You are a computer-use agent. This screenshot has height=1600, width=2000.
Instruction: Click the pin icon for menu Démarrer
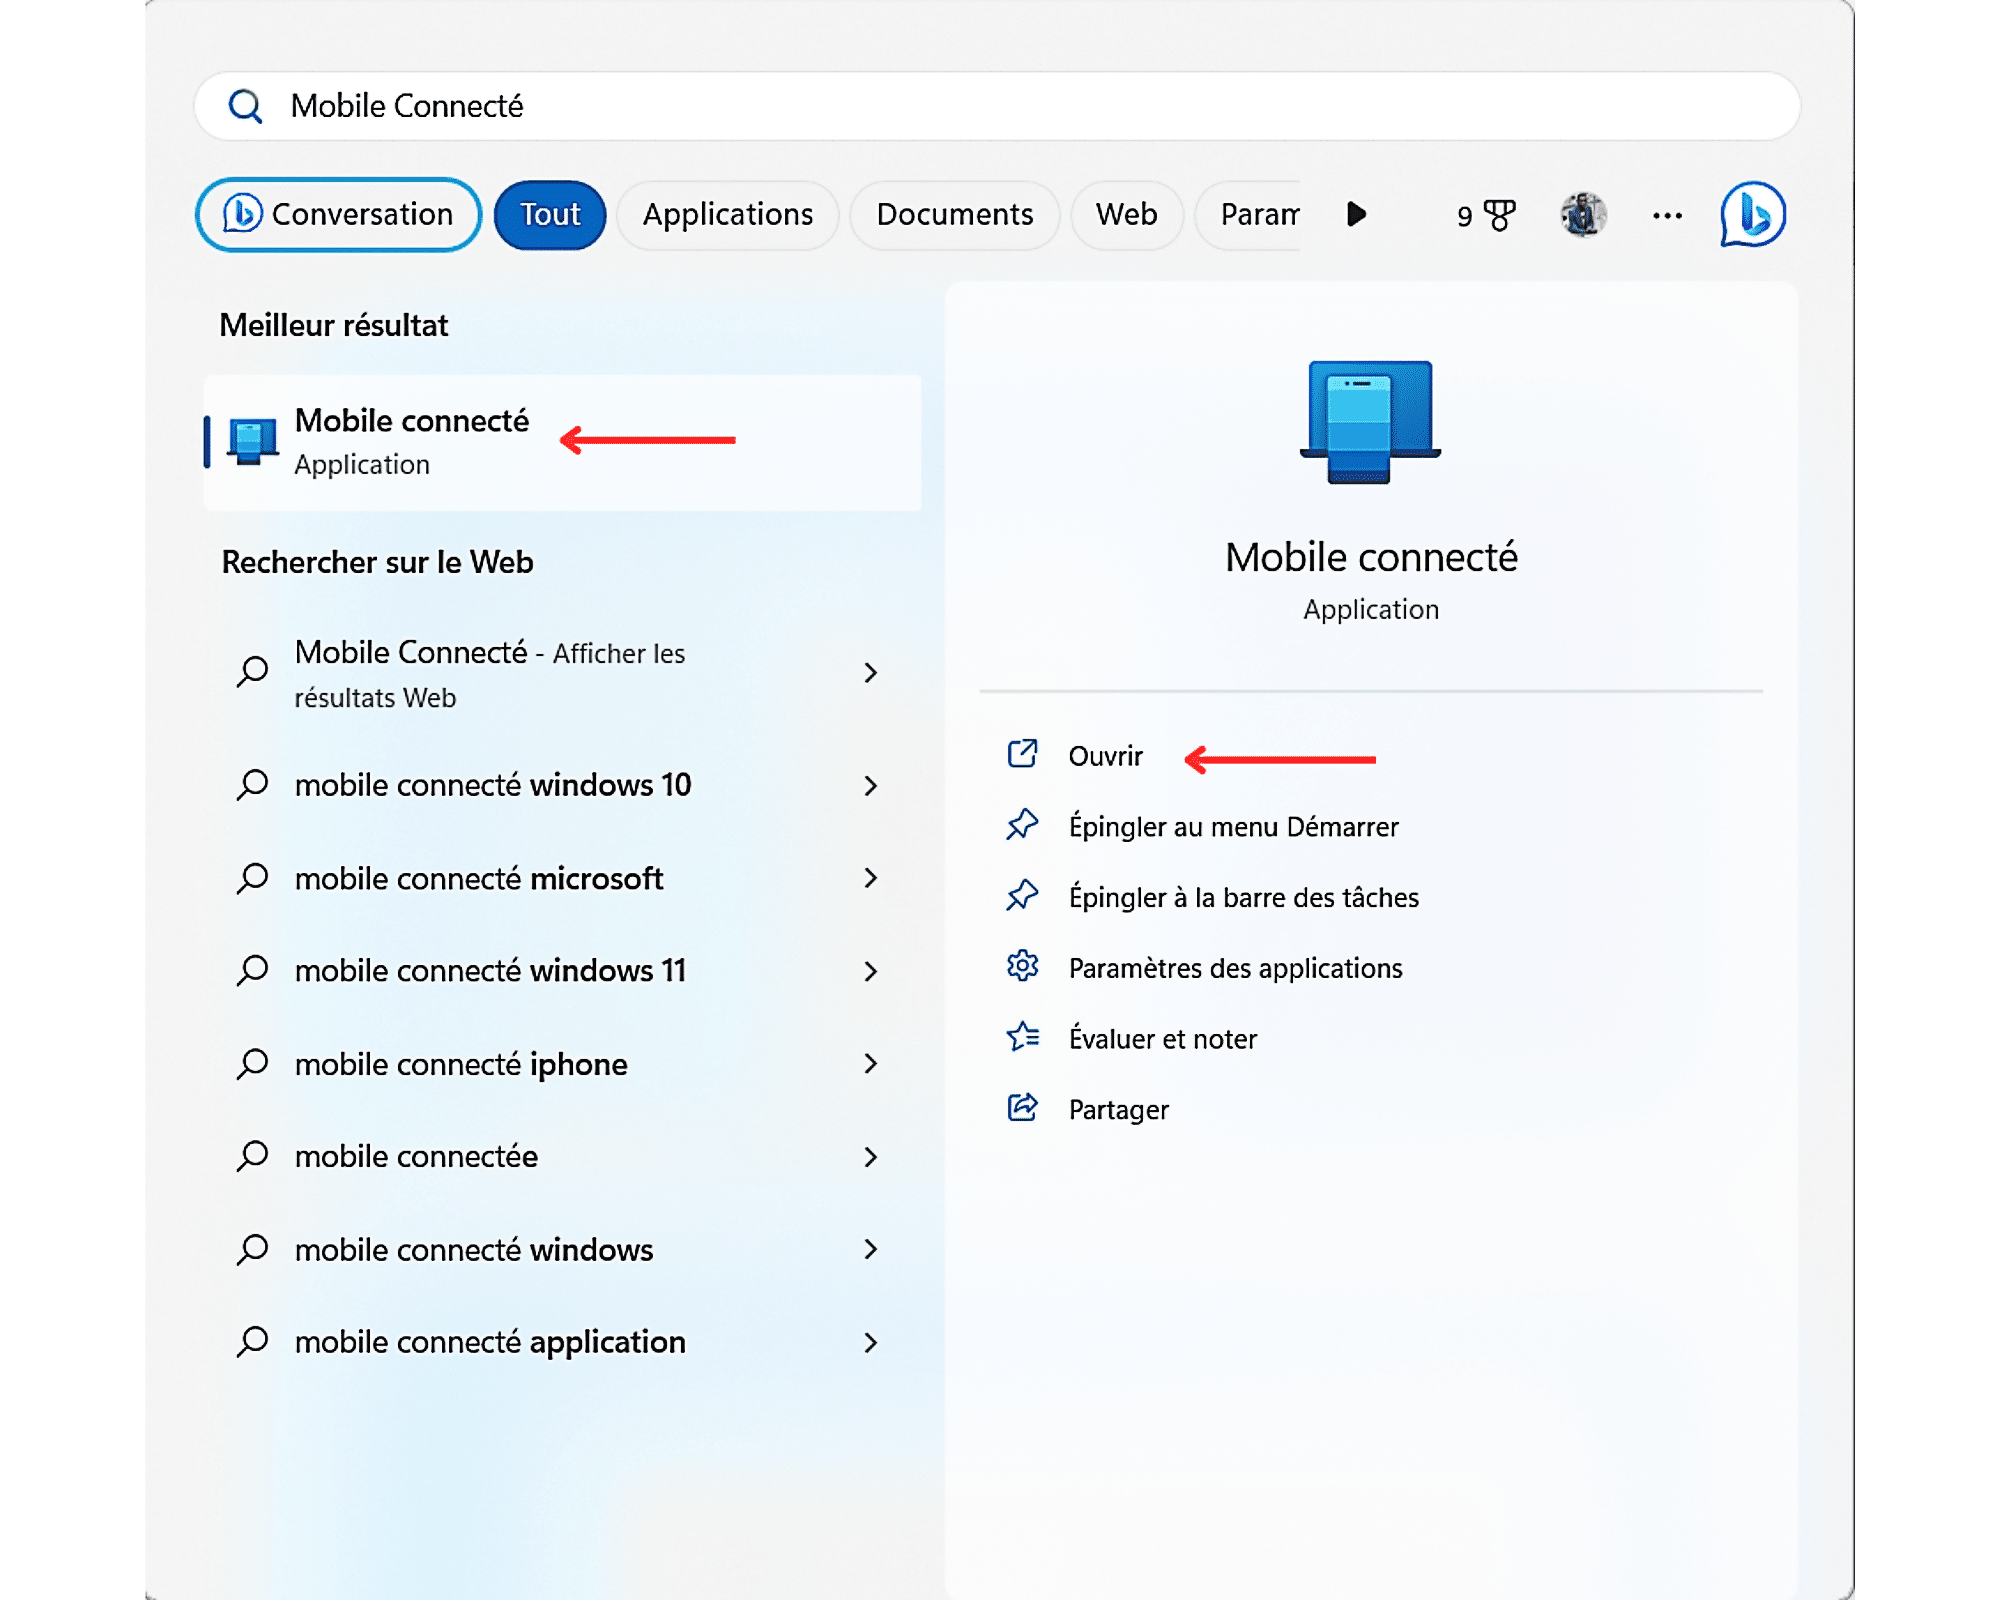tap(1022, 825)
